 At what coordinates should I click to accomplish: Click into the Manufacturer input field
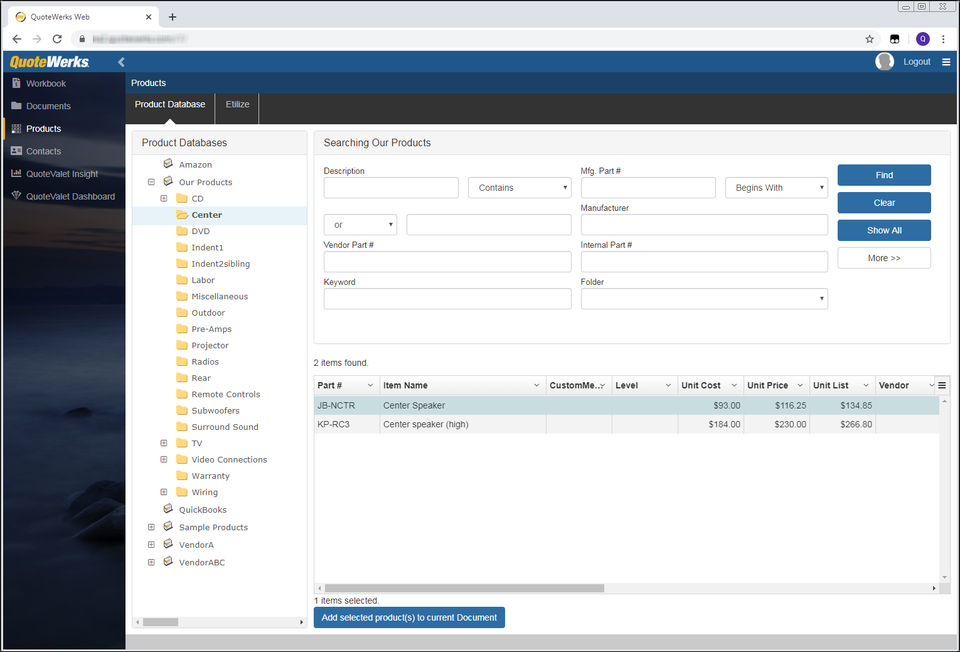(x=704, y=225)
